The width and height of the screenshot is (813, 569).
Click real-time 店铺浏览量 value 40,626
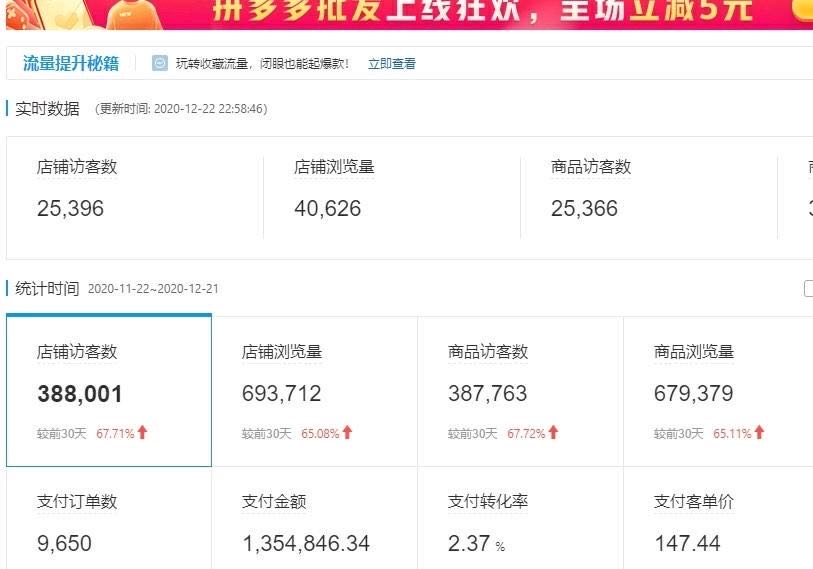click(x=327, y=209)
